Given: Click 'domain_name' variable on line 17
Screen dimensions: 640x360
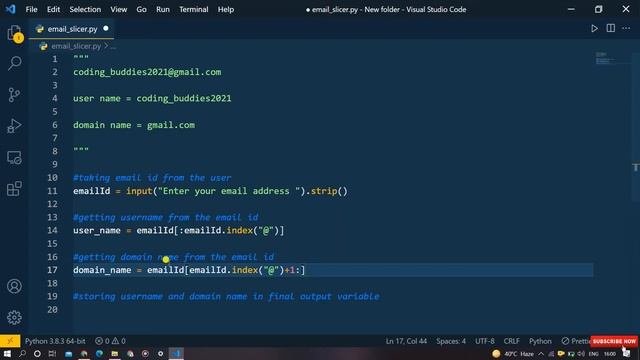Looking at the screenshot, I should (x=102, y=270).
